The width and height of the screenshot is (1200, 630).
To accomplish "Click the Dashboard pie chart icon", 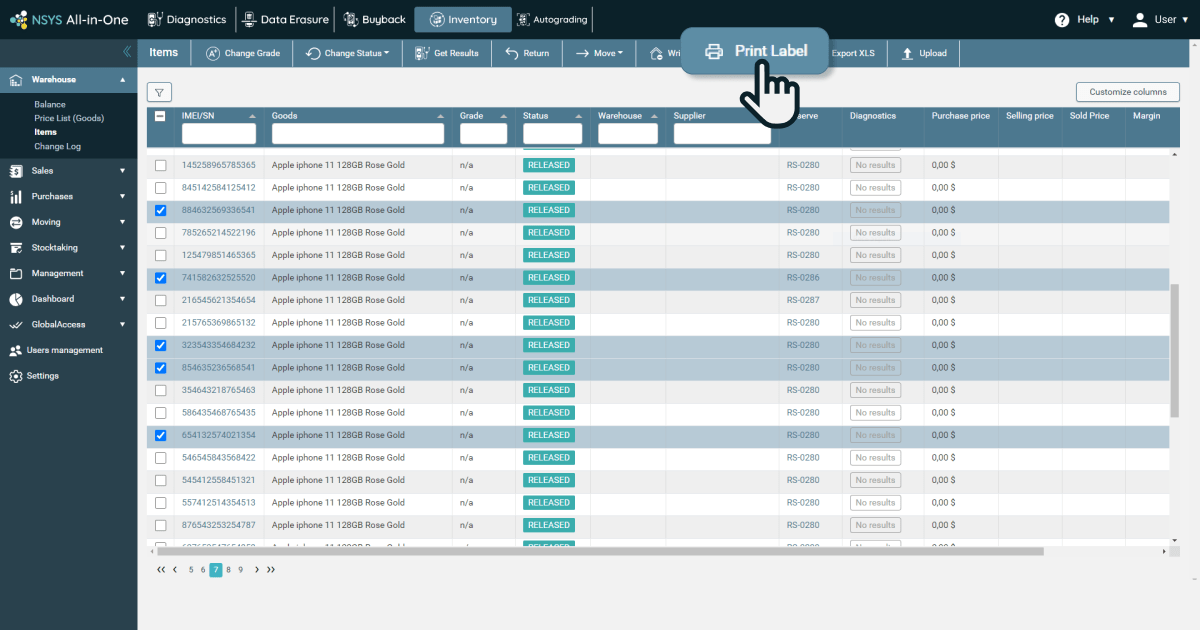I will point(16,299).
